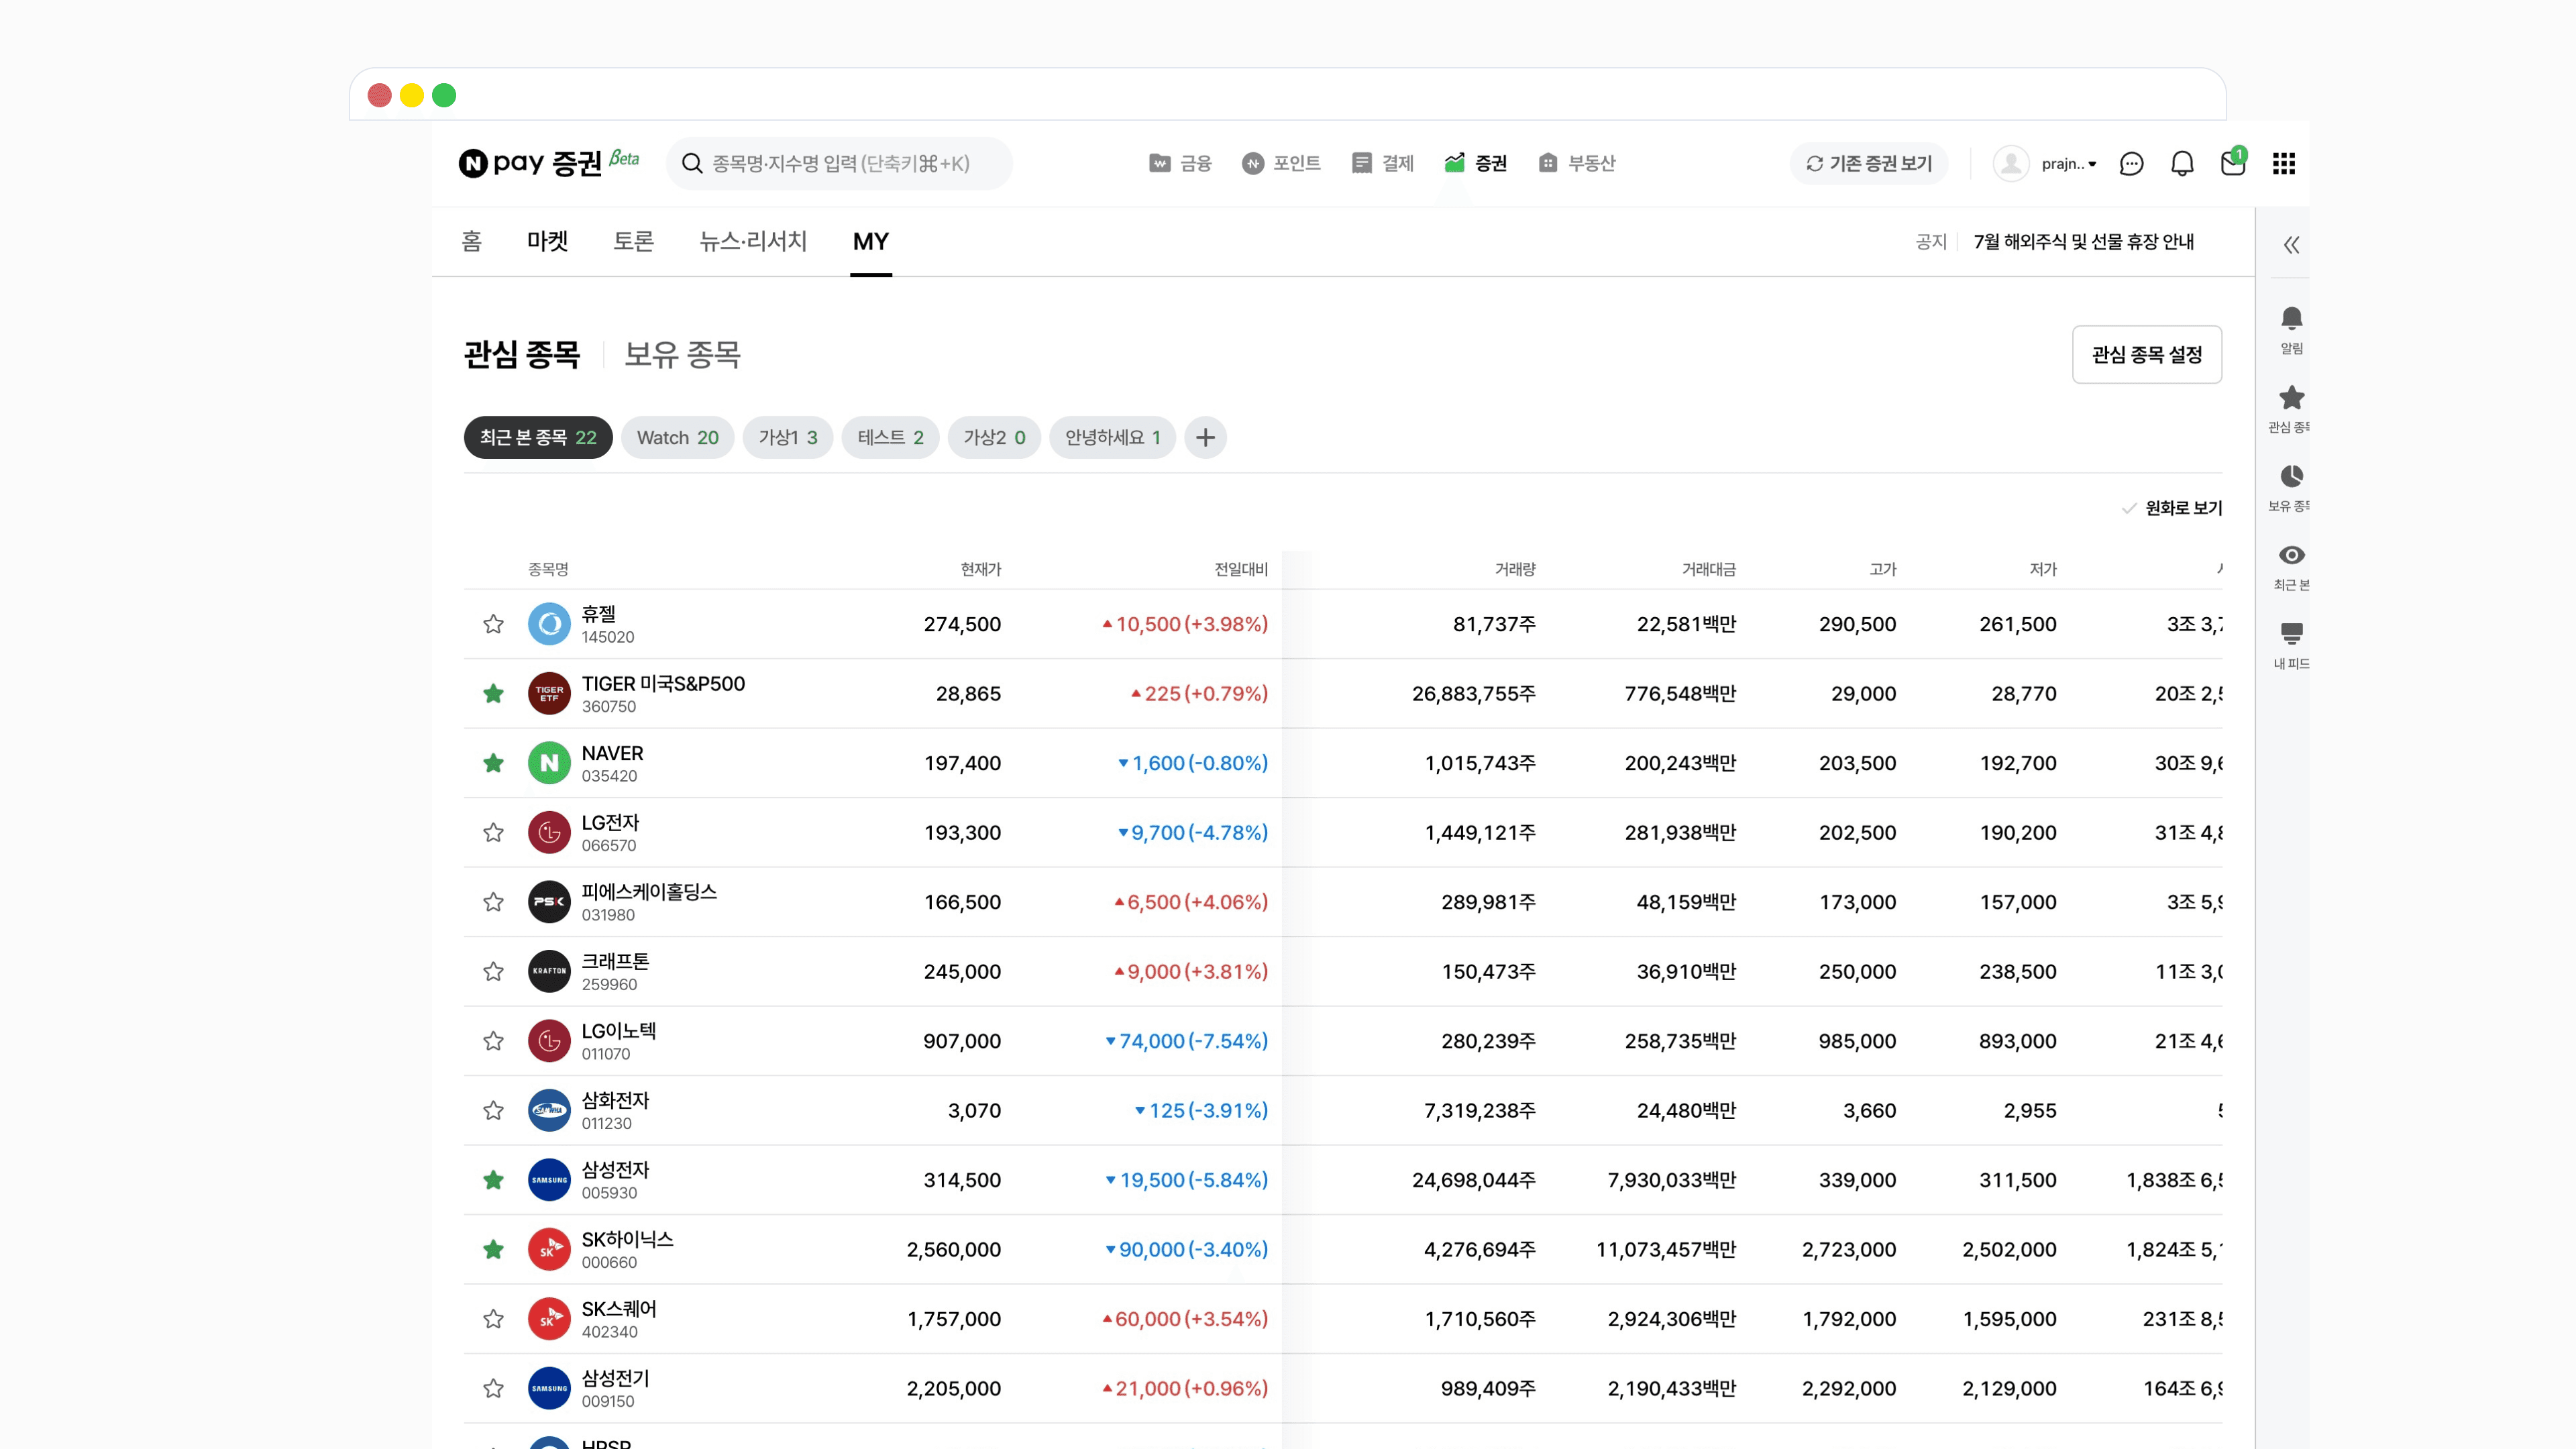Open 내 피드 in the right sidebar
This screenshot has height=1449, width=2576.
tap(2291, 646)
